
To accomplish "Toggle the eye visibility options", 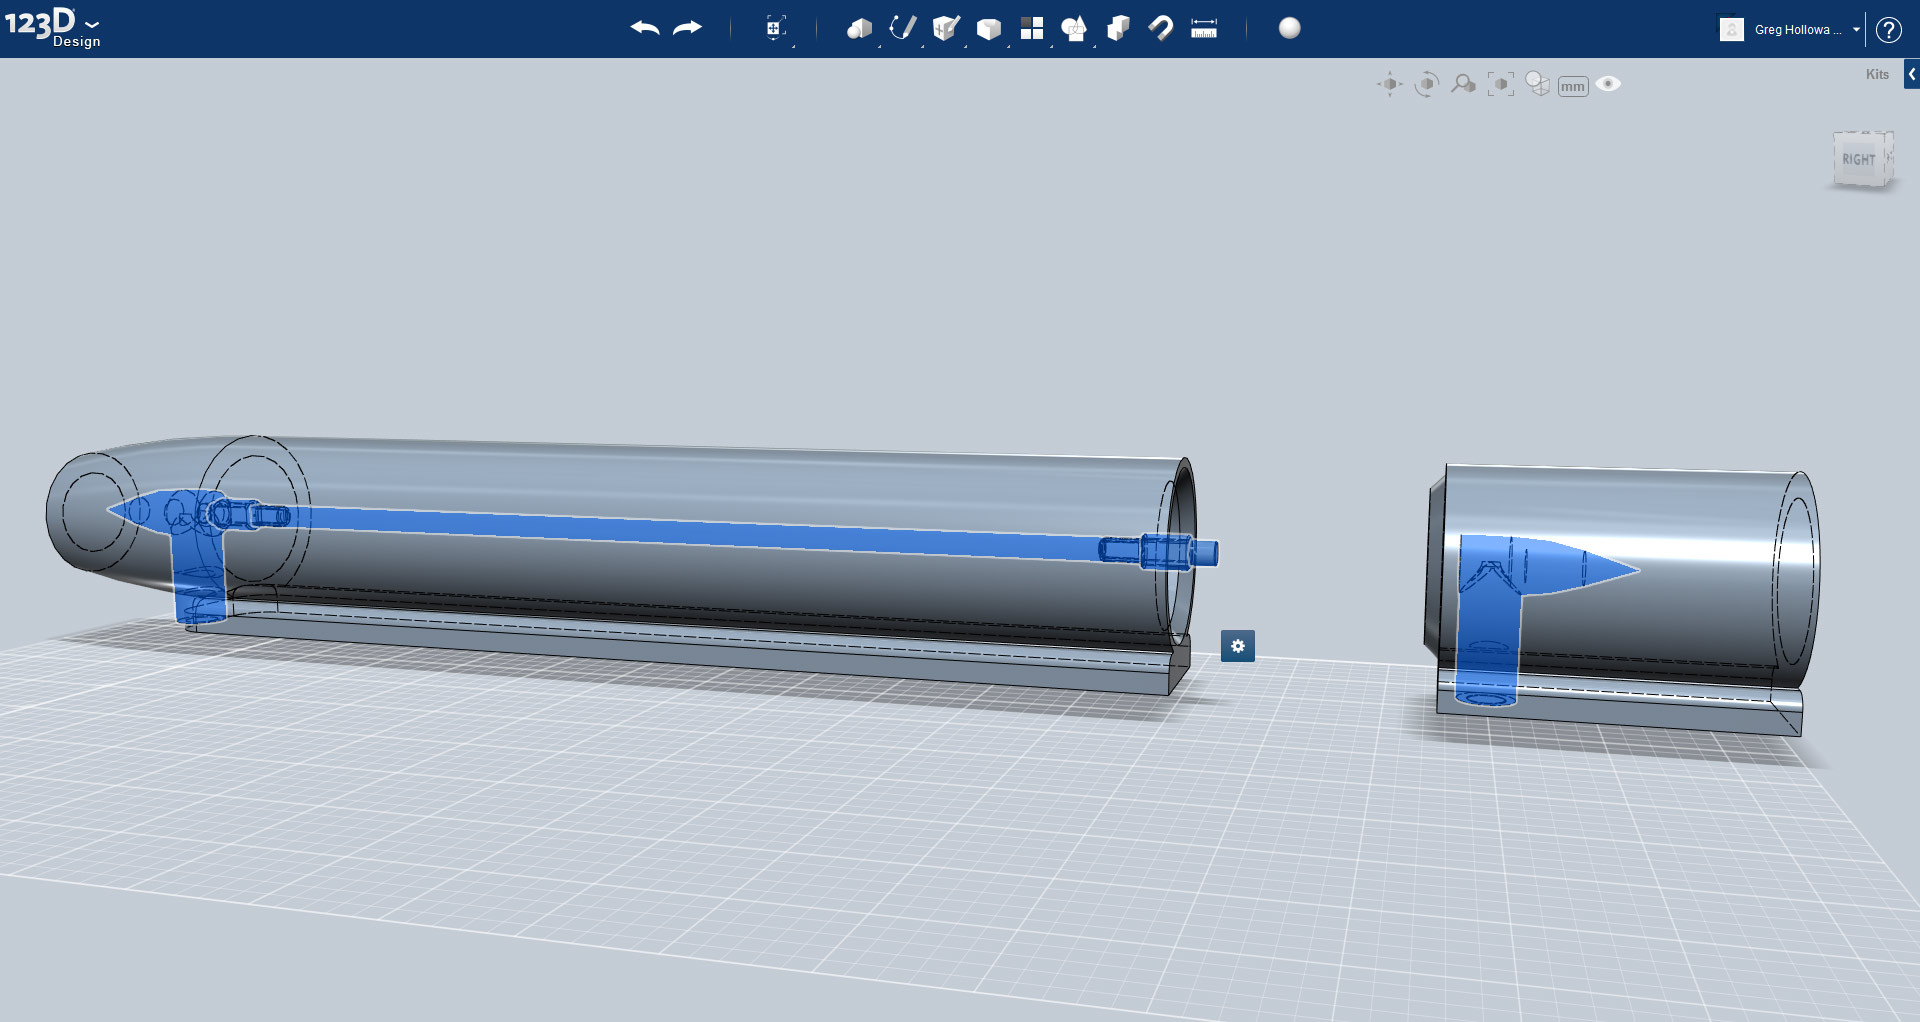I will [1608, 84].
